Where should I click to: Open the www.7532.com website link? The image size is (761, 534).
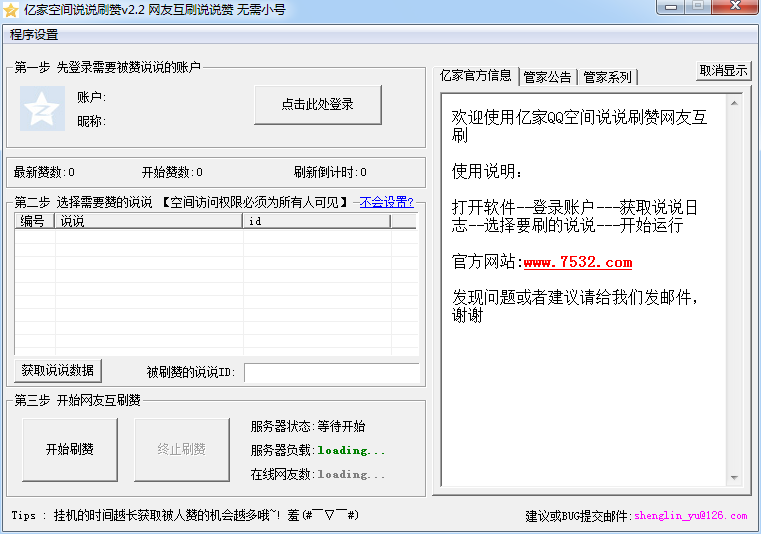577,263
